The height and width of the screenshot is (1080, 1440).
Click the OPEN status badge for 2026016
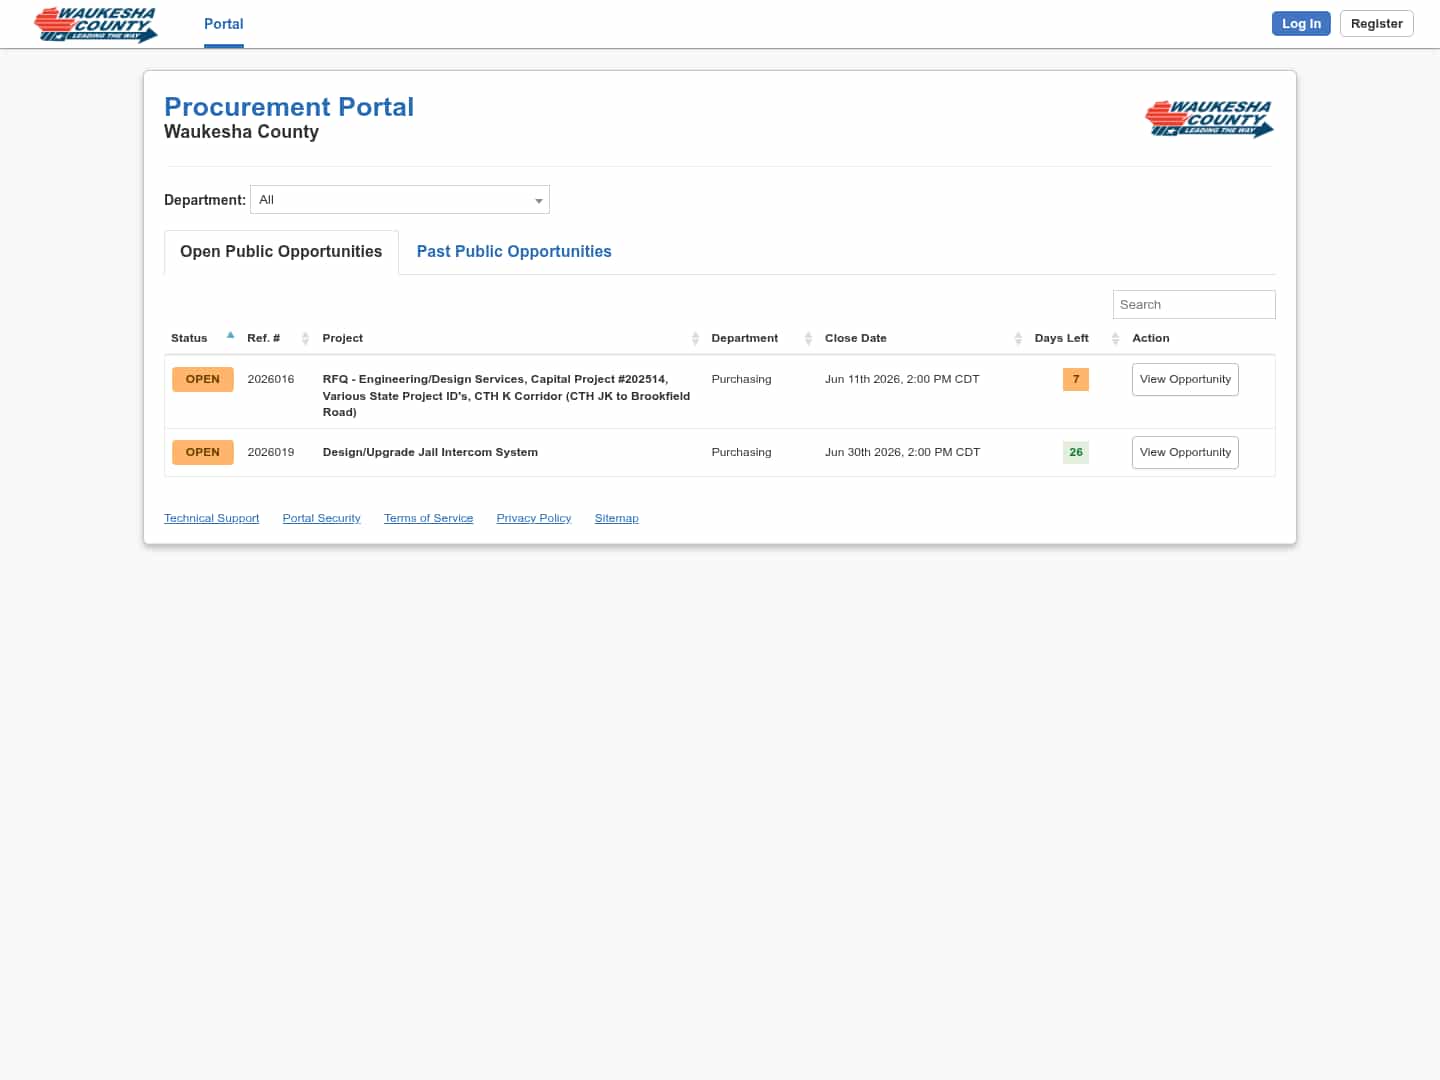(203, 380)
